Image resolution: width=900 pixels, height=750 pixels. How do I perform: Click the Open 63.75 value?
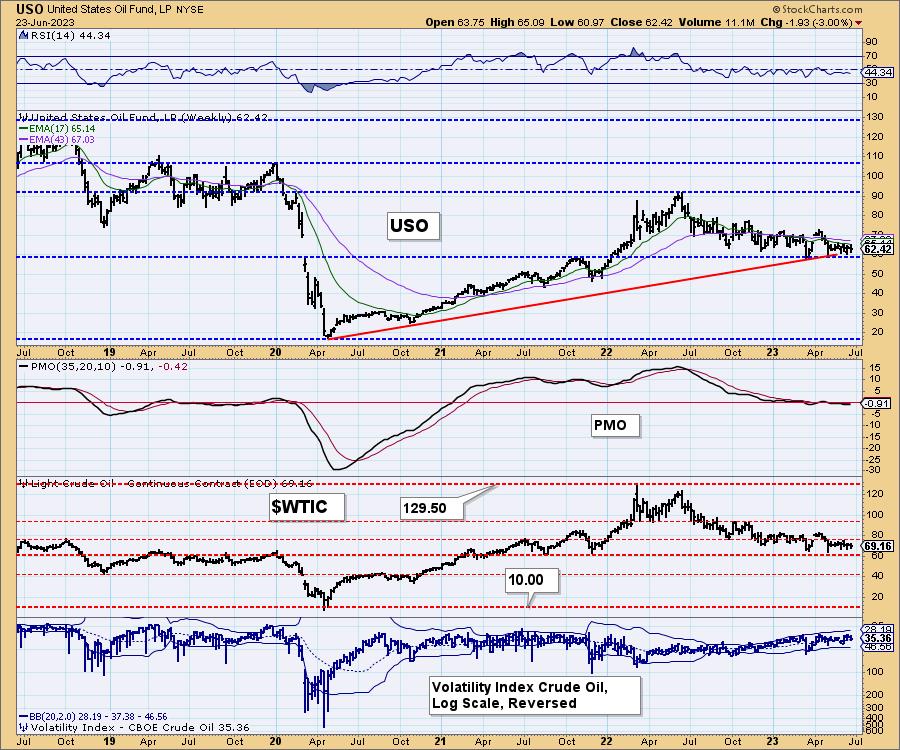[x=455, y=22]
